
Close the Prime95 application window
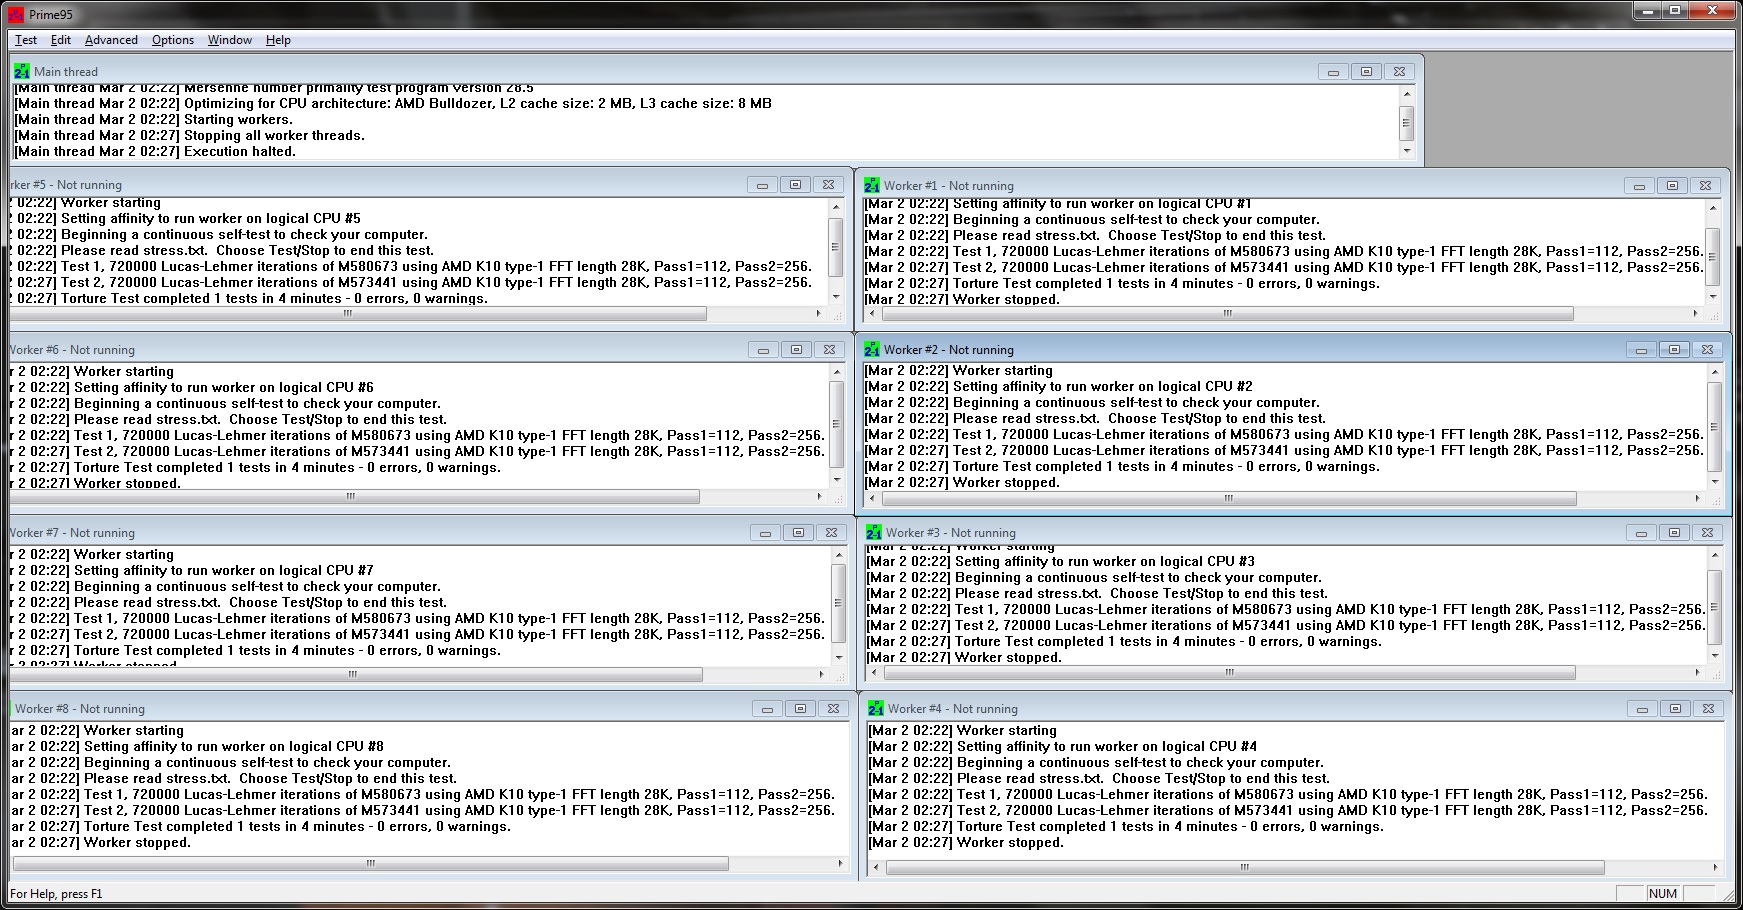(1714, 10)
